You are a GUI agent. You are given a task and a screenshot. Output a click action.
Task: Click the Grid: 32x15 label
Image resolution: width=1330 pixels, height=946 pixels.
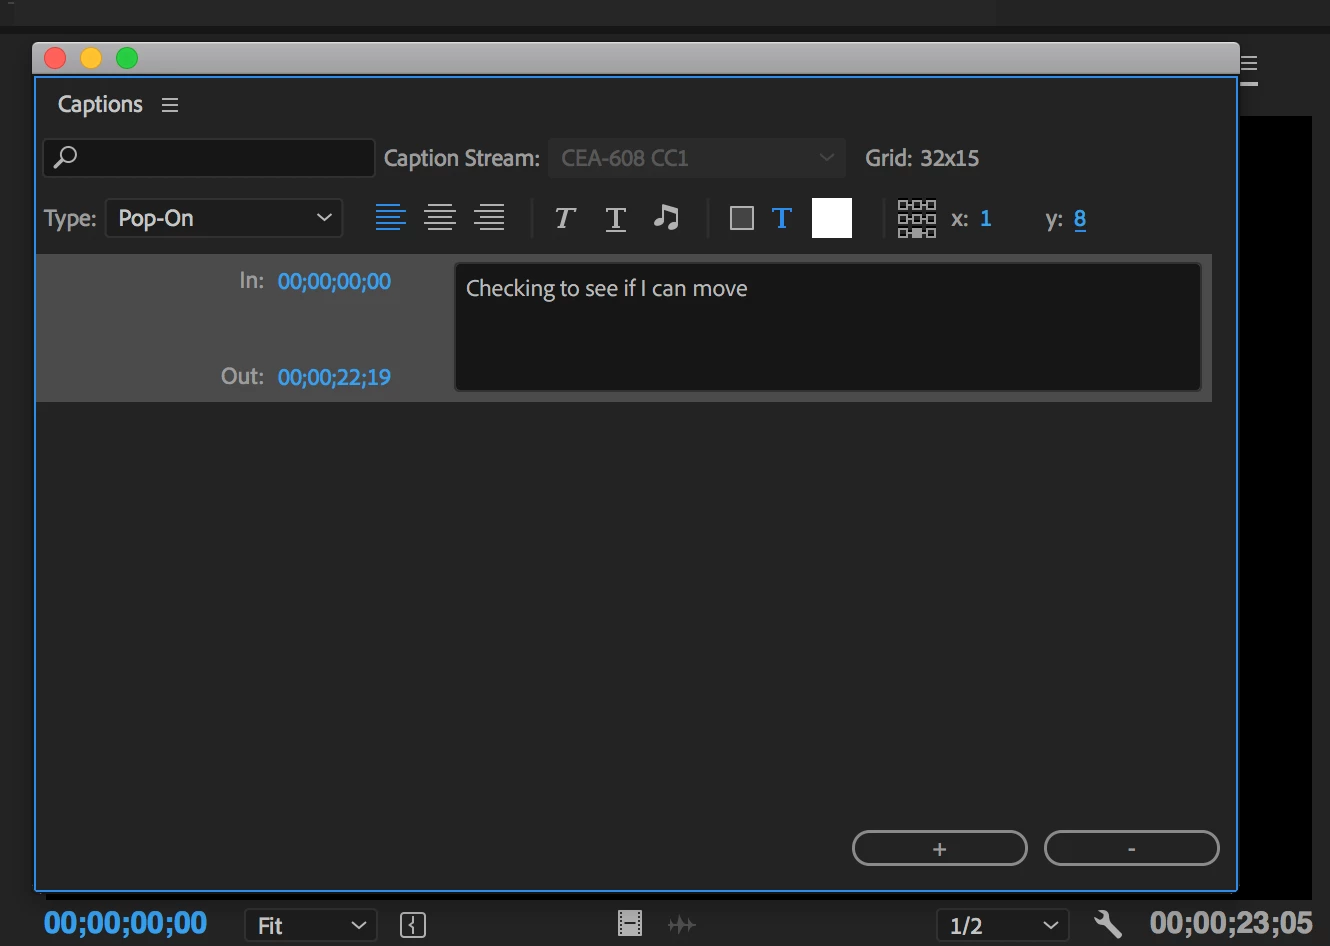[x=922, y=158]
